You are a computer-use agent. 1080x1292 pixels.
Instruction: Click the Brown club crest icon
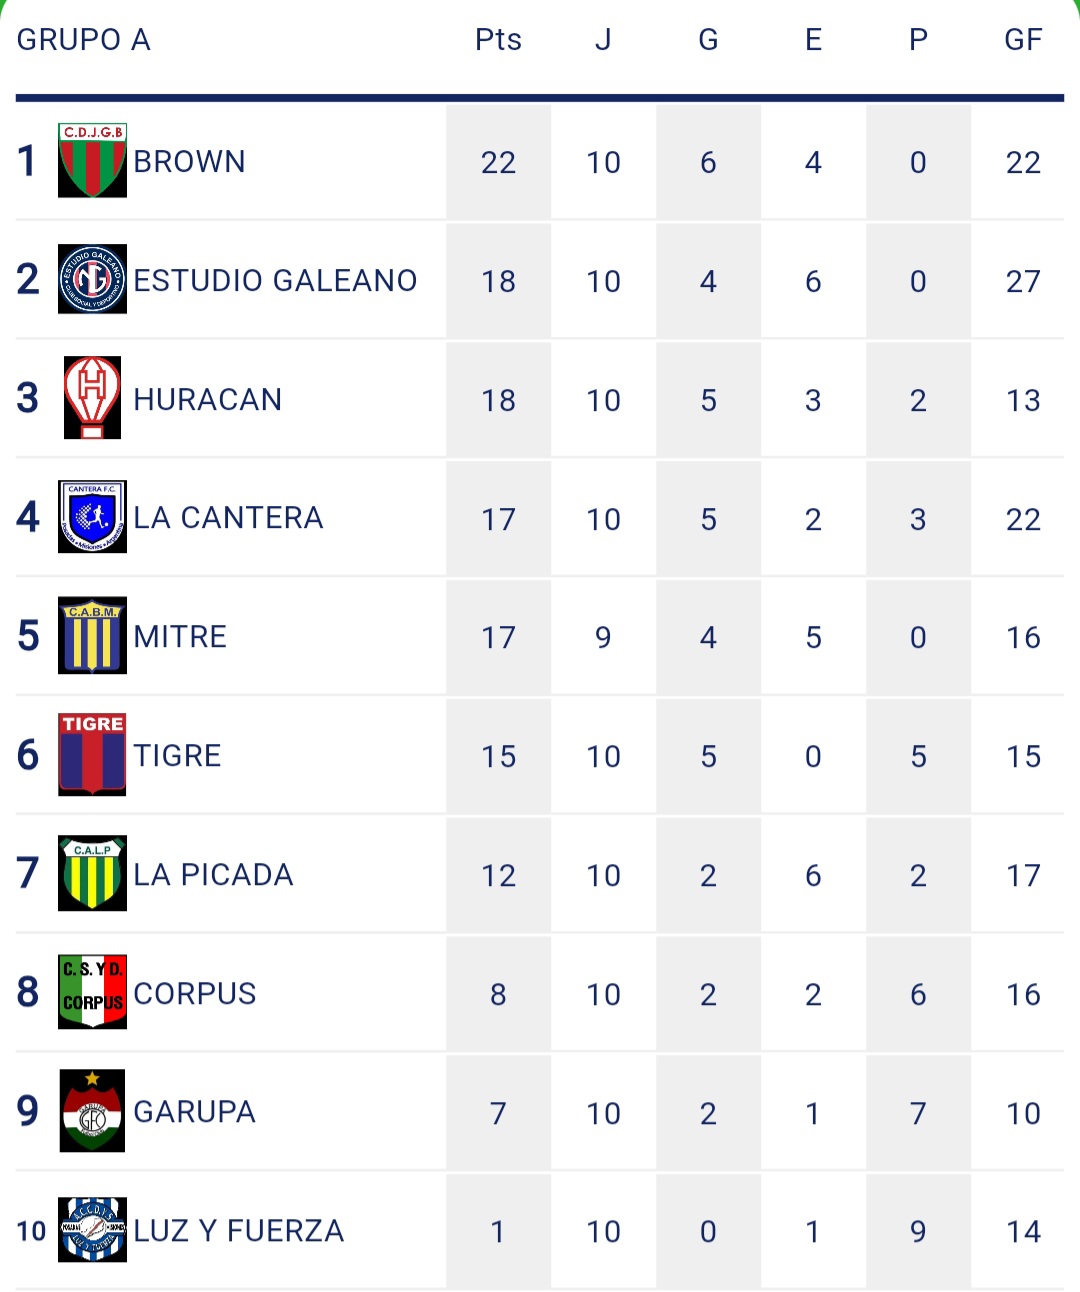point(92,161)
